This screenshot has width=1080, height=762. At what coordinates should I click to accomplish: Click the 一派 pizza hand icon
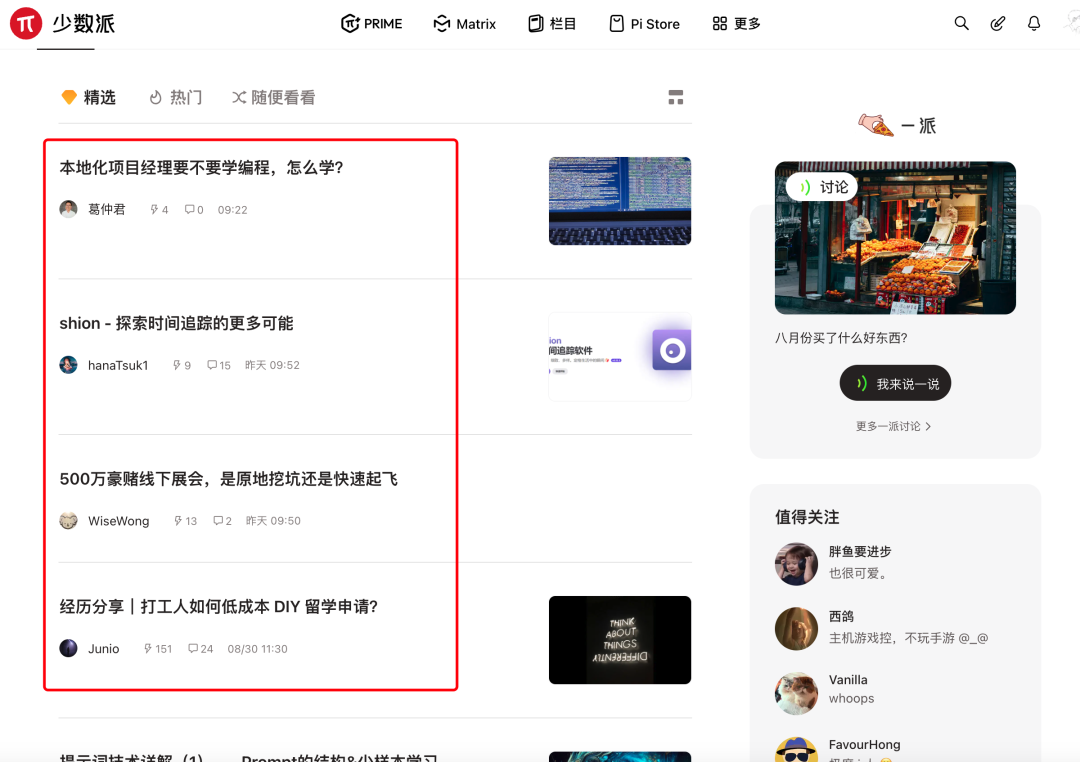pyautogui.click(x=875, y=125)
